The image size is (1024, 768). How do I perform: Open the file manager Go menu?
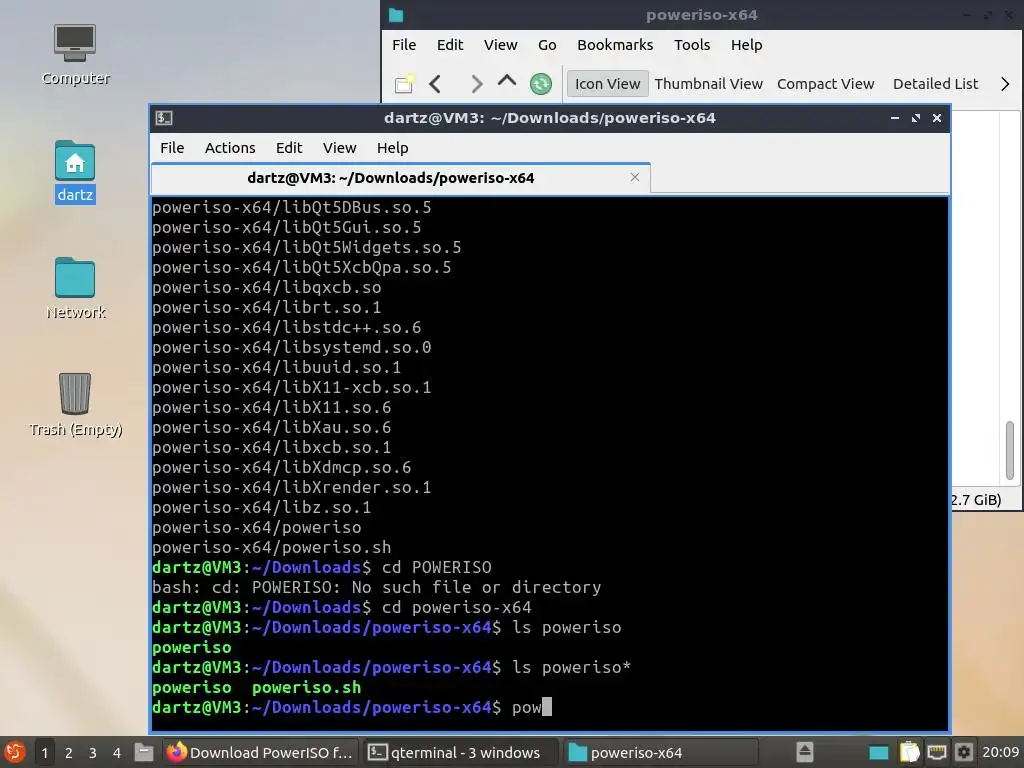(x=547, y=44)
